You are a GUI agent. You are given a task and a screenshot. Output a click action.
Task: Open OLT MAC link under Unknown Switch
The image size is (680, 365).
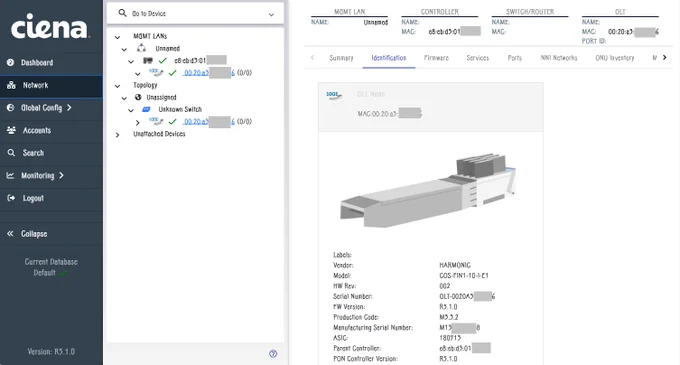[x=209, y=121]
